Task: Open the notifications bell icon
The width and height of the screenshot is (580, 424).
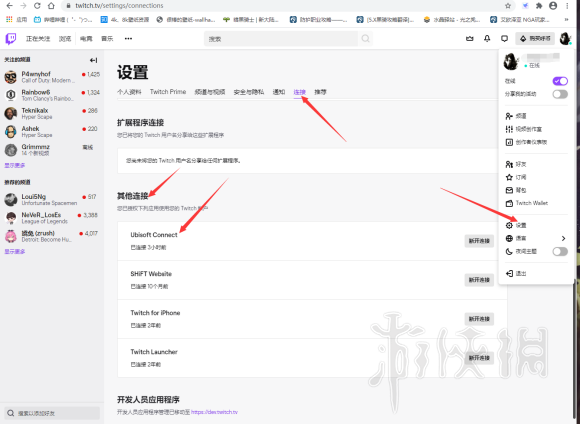Action: [x=487, y=38]
